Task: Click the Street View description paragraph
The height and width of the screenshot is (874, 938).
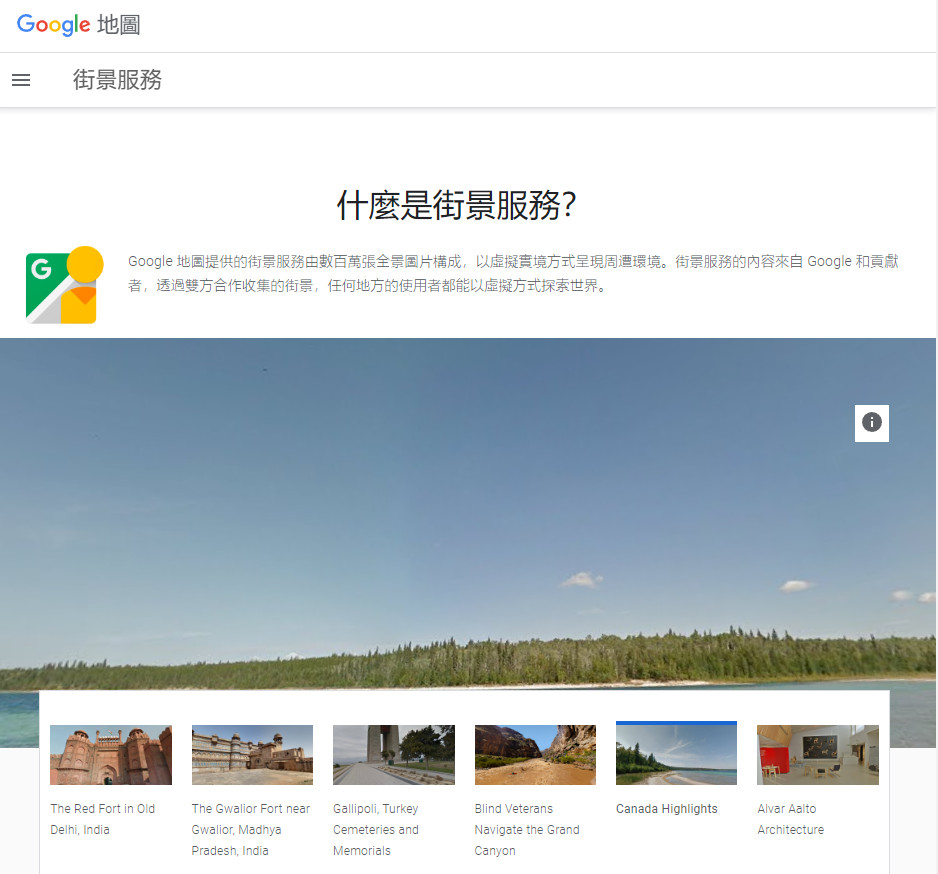Action: [513, 274]
